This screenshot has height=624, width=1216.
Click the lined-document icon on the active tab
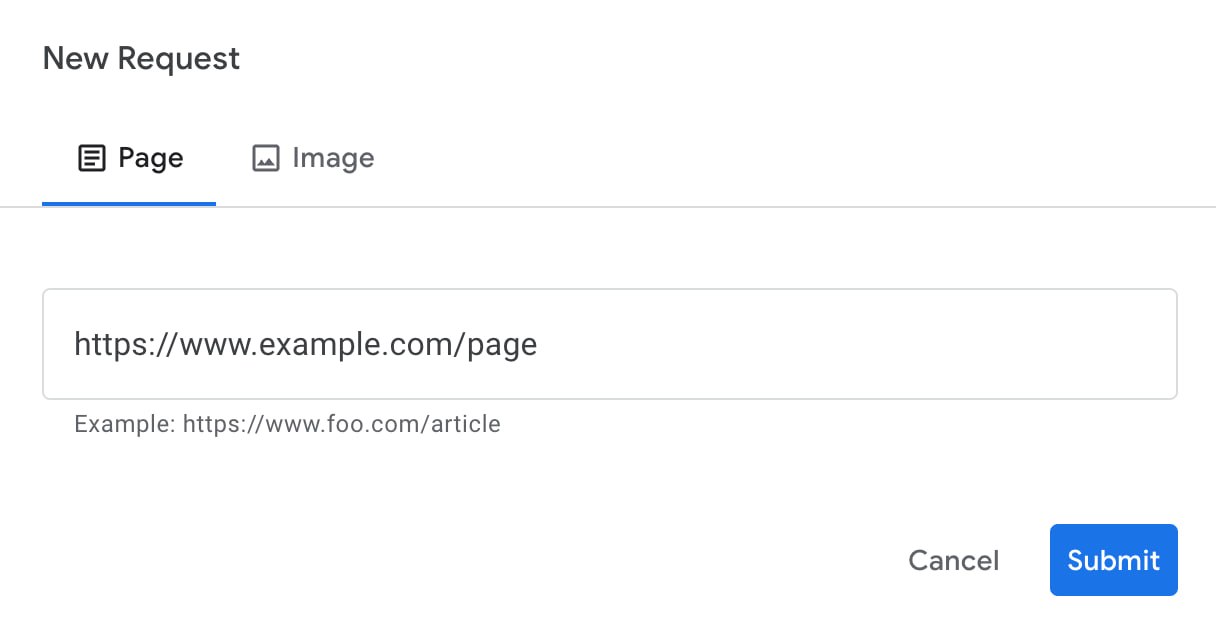click(x=90, y=157)
